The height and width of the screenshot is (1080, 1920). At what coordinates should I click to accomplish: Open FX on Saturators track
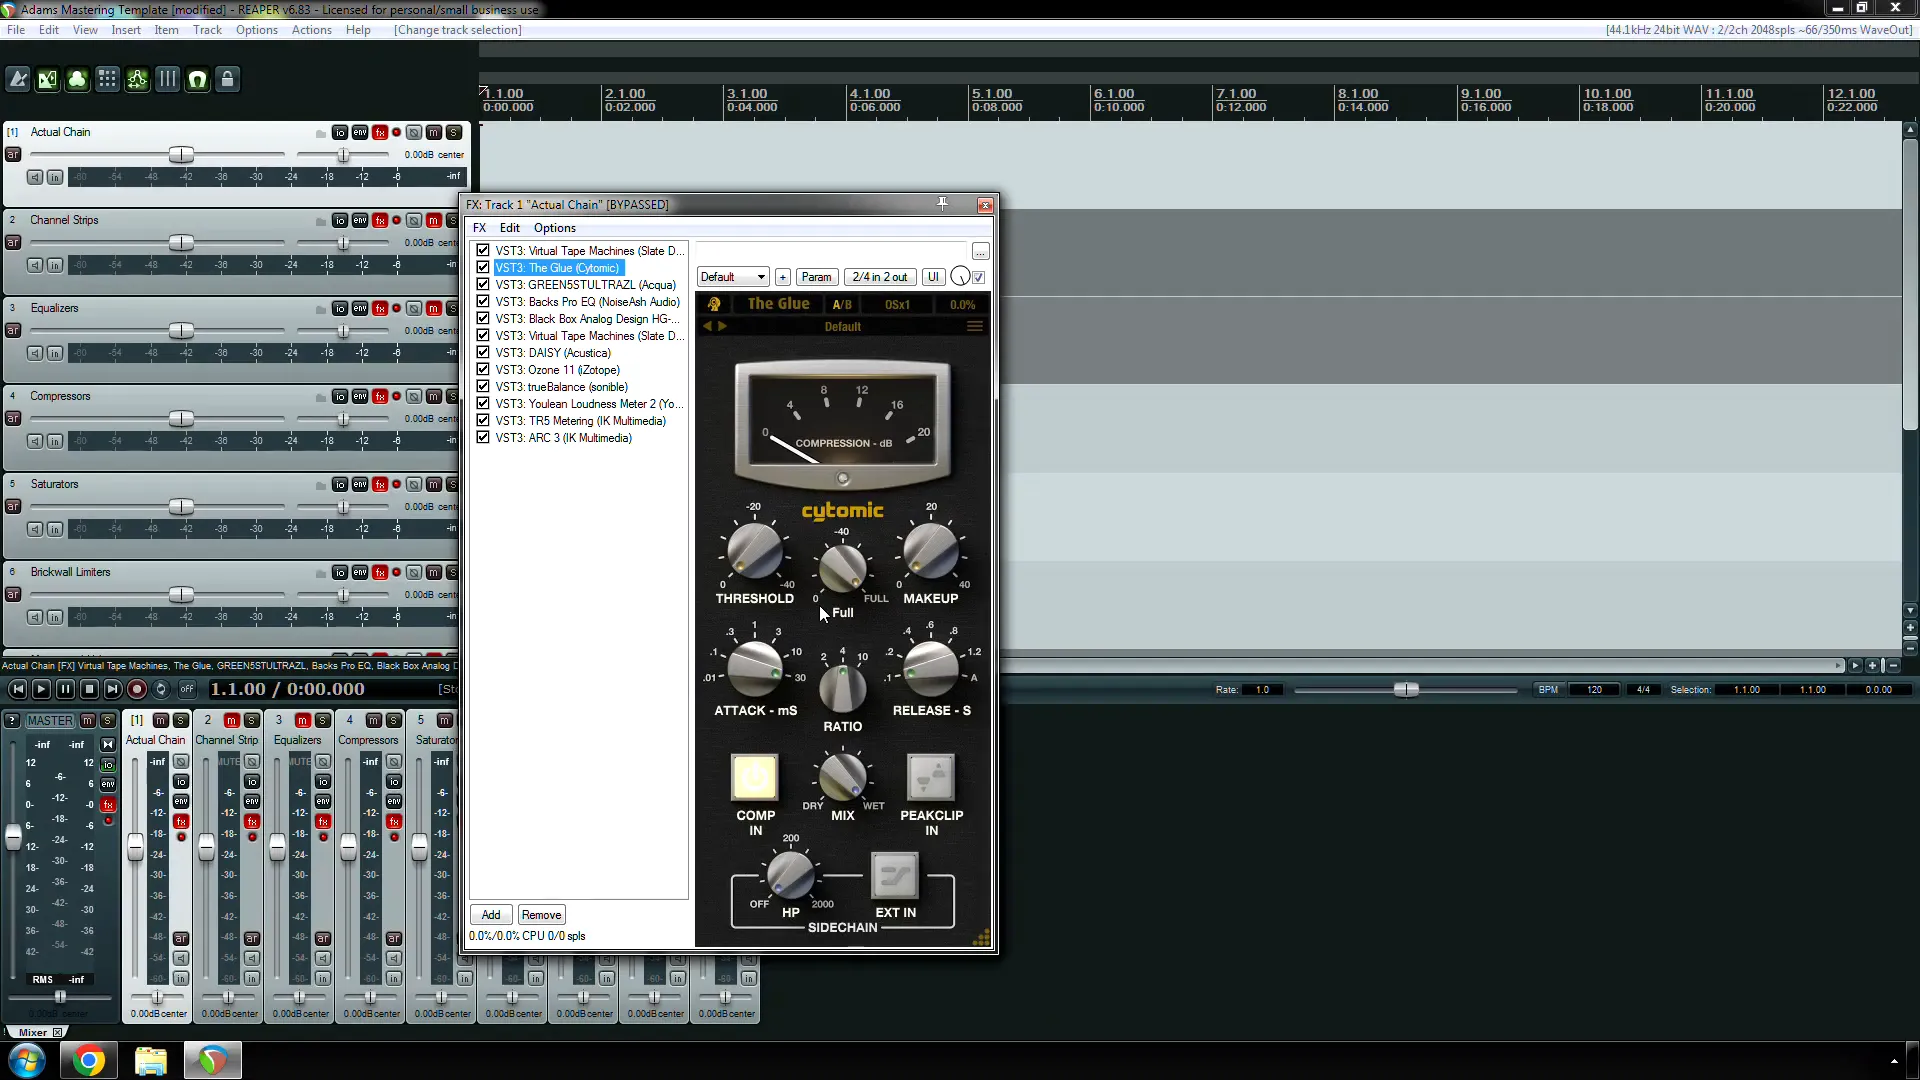coord(380,484)
